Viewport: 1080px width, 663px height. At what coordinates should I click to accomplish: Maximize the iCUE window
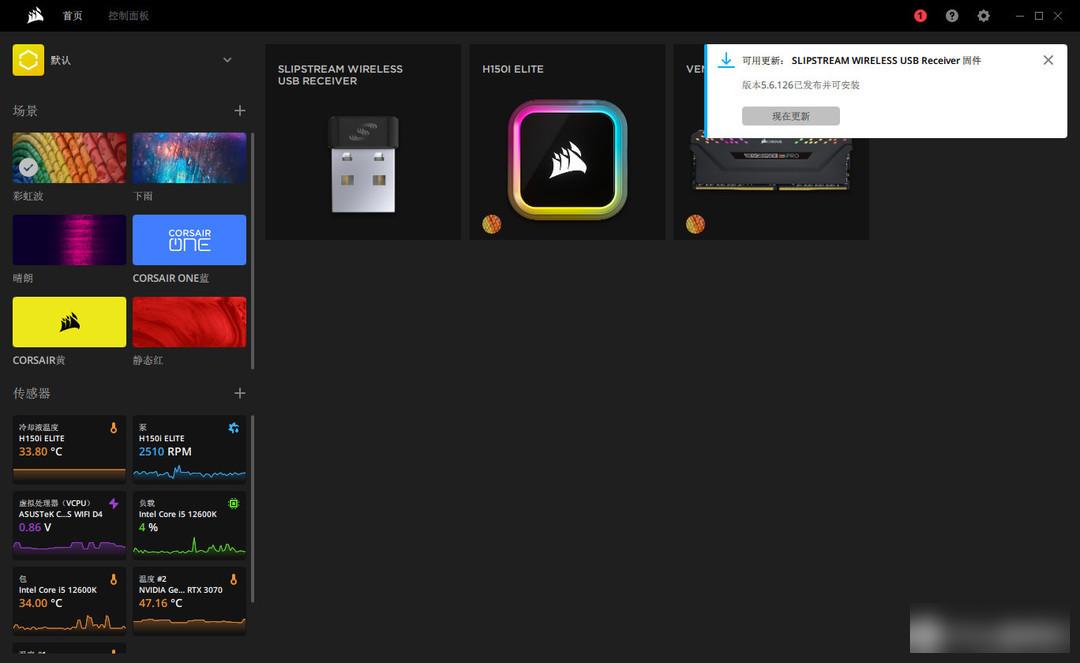[1039, 16]
